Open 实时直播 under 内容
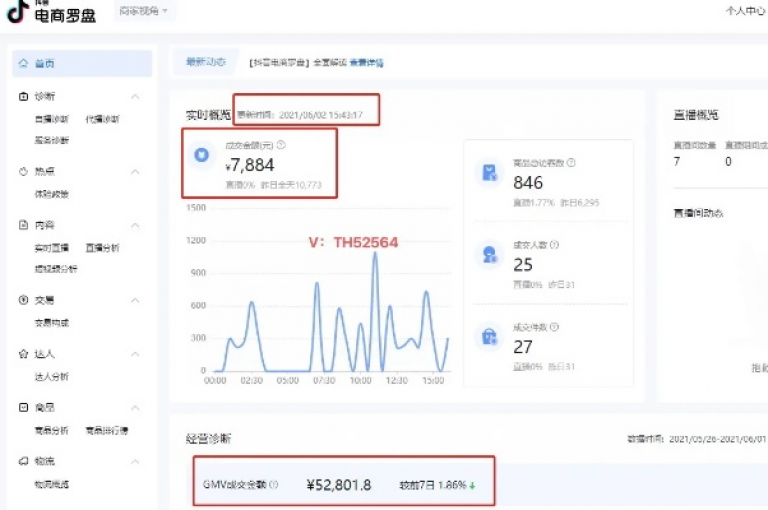This screenshot has height=510, width=768. coord(51,248)
